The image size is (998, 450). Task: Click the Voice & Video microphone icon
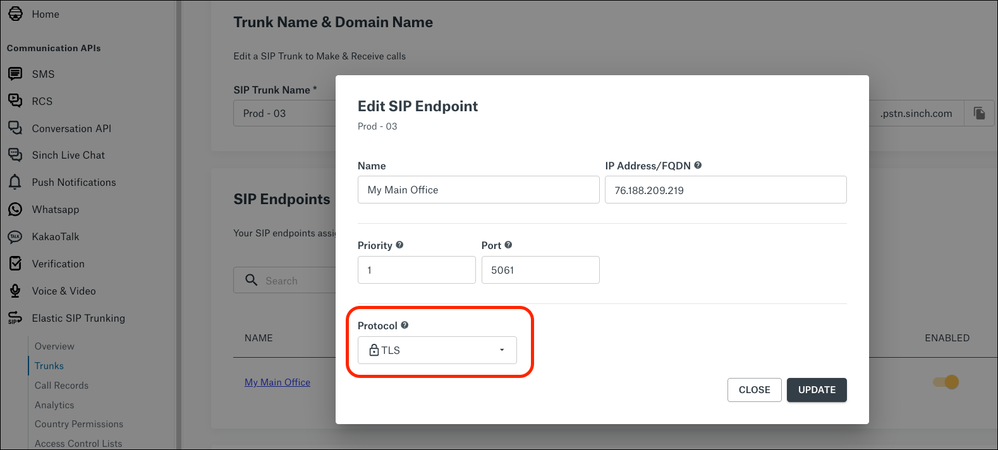tap(15, 291)
